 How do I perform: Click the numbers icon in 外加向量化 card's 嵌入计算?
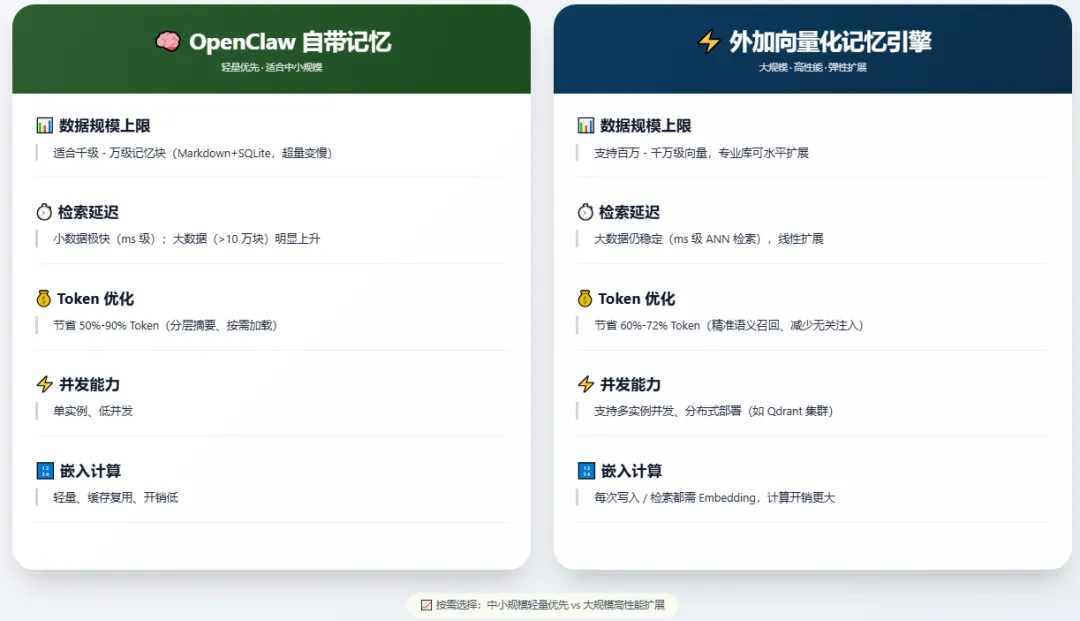coord(586,471)
